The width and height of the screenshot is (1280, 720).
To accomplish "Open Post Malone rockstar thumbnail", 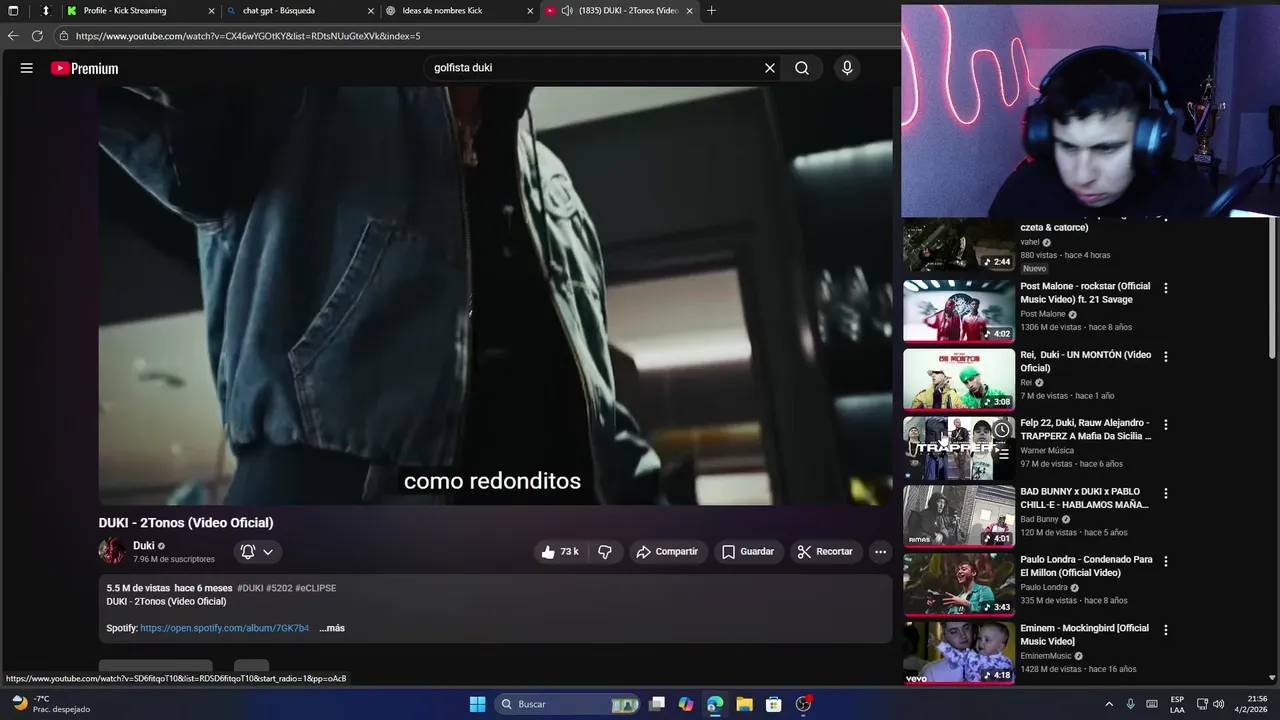I will pyautogui.click(x=959, y=311).
